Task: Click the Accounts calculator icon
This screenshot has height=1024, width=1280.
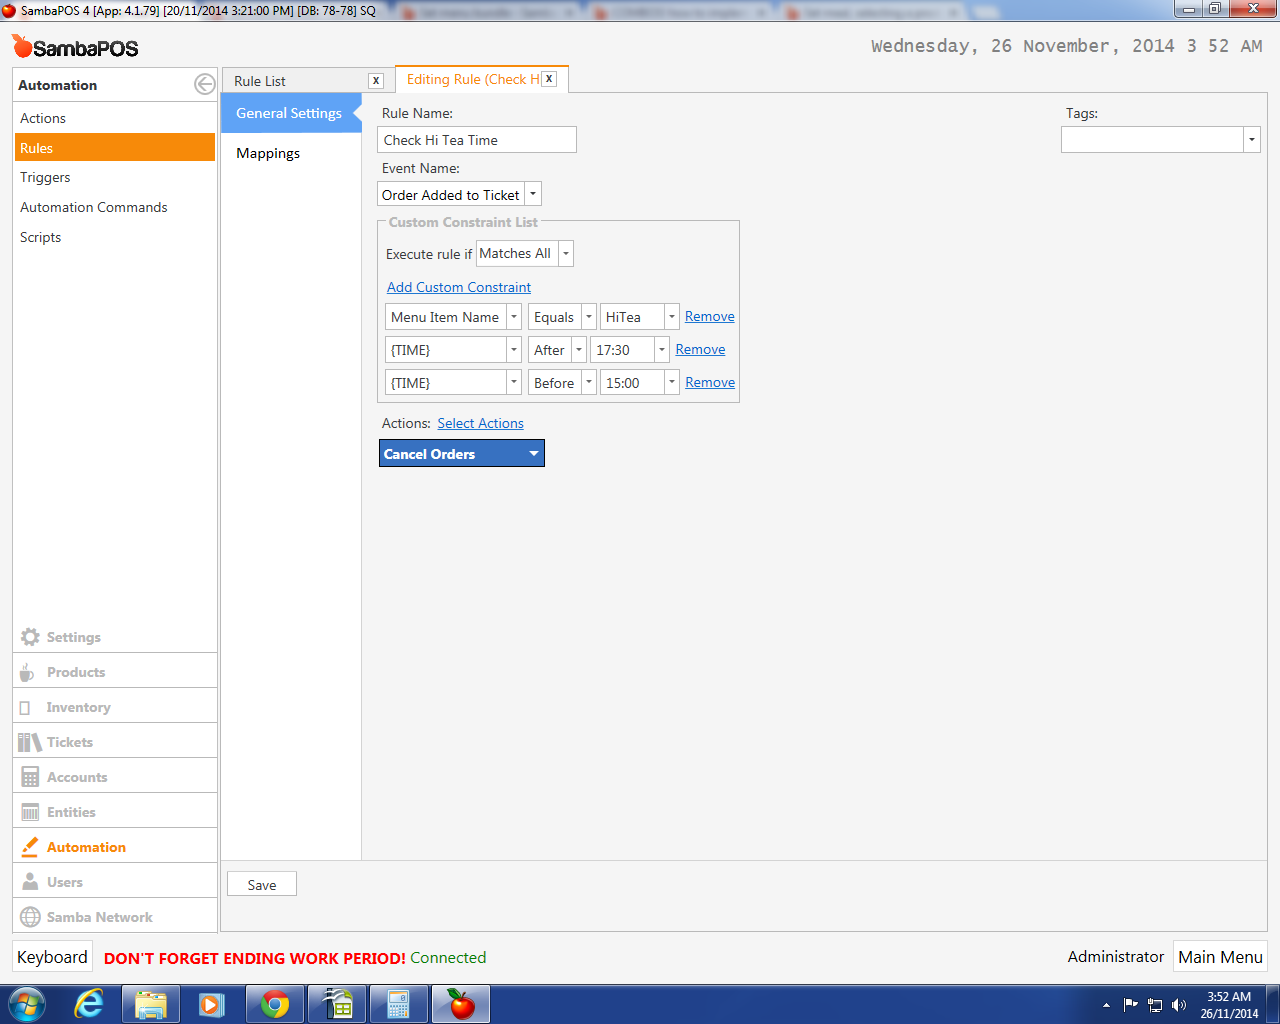Action: (x=30, y=777)
